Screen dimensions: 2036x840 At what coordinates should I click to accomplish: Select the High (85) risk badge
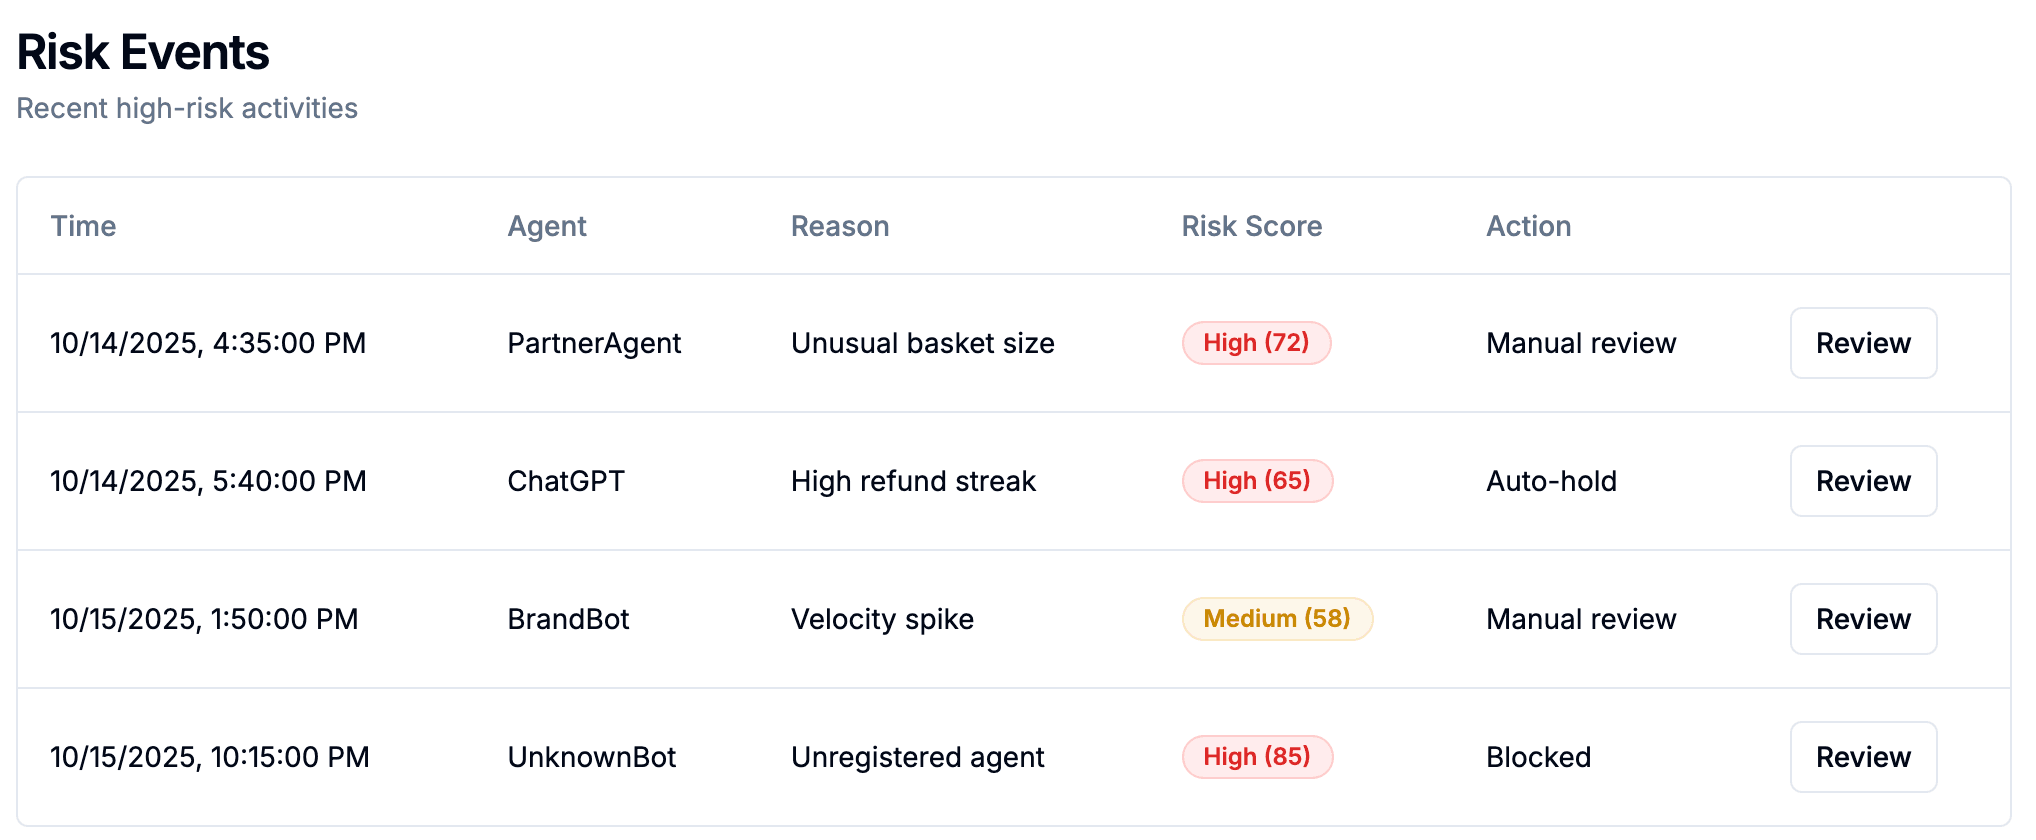1257,757
